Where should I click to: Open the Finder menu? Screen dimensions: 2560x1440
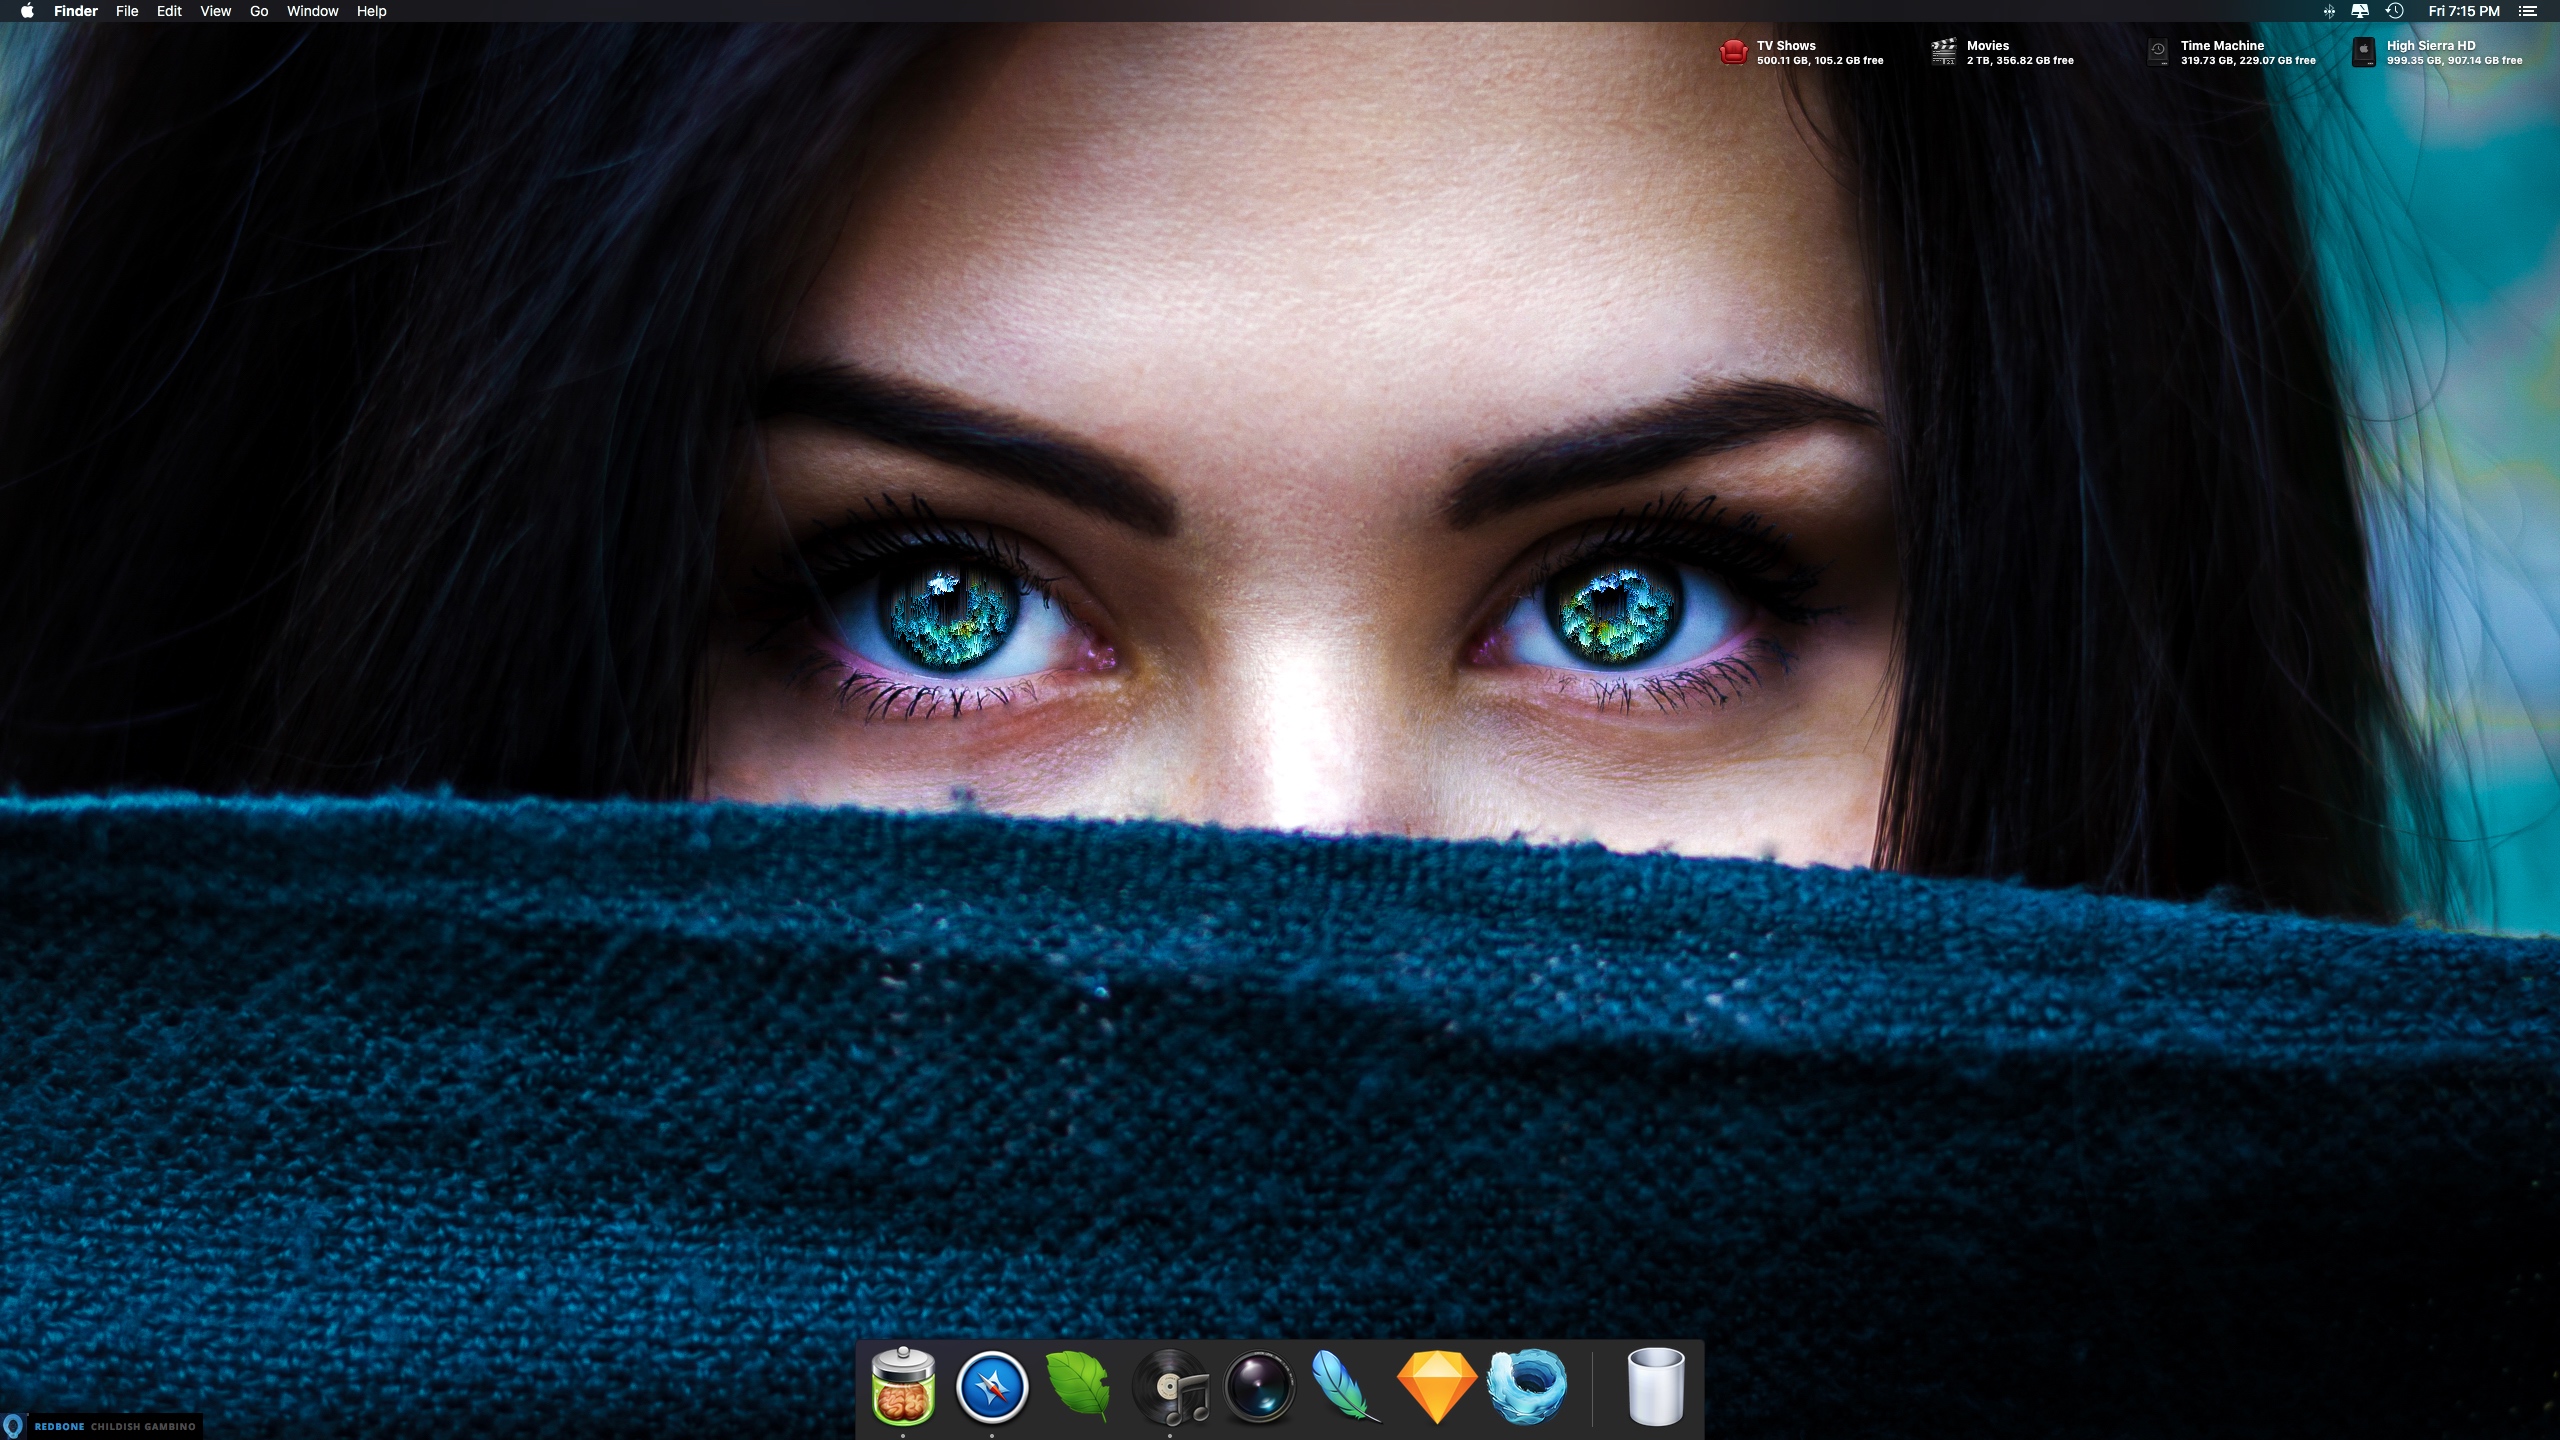click(76, 11)
